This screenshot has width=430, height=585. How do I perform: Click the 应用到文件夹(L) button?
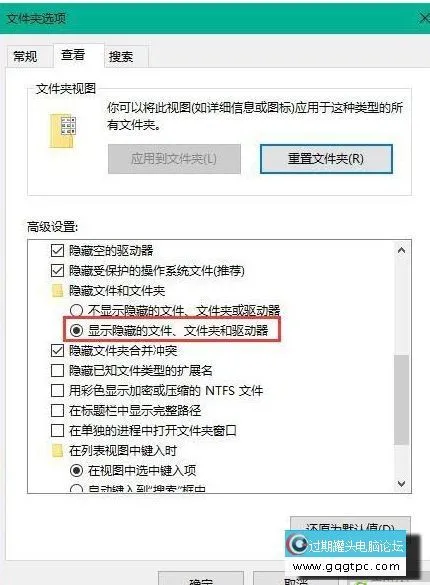[x=174, y=159]
